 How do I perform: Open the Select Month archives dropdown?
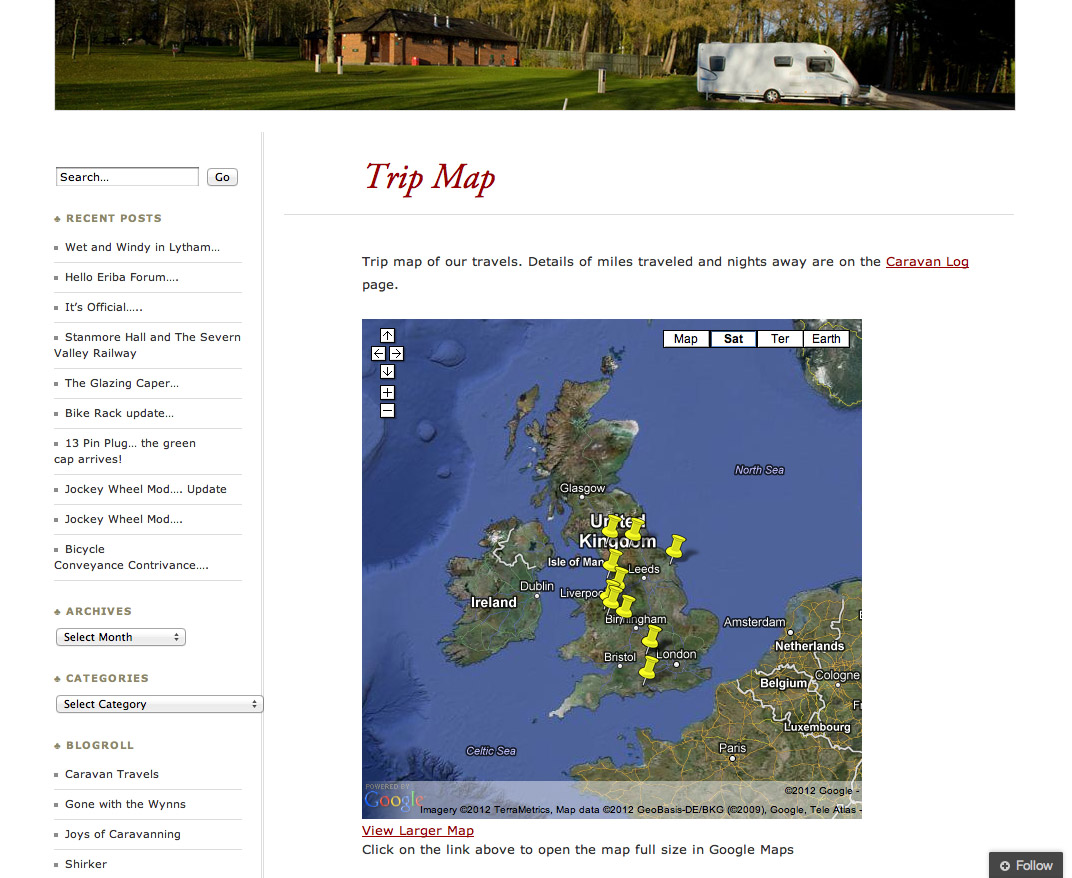[121, 637]
